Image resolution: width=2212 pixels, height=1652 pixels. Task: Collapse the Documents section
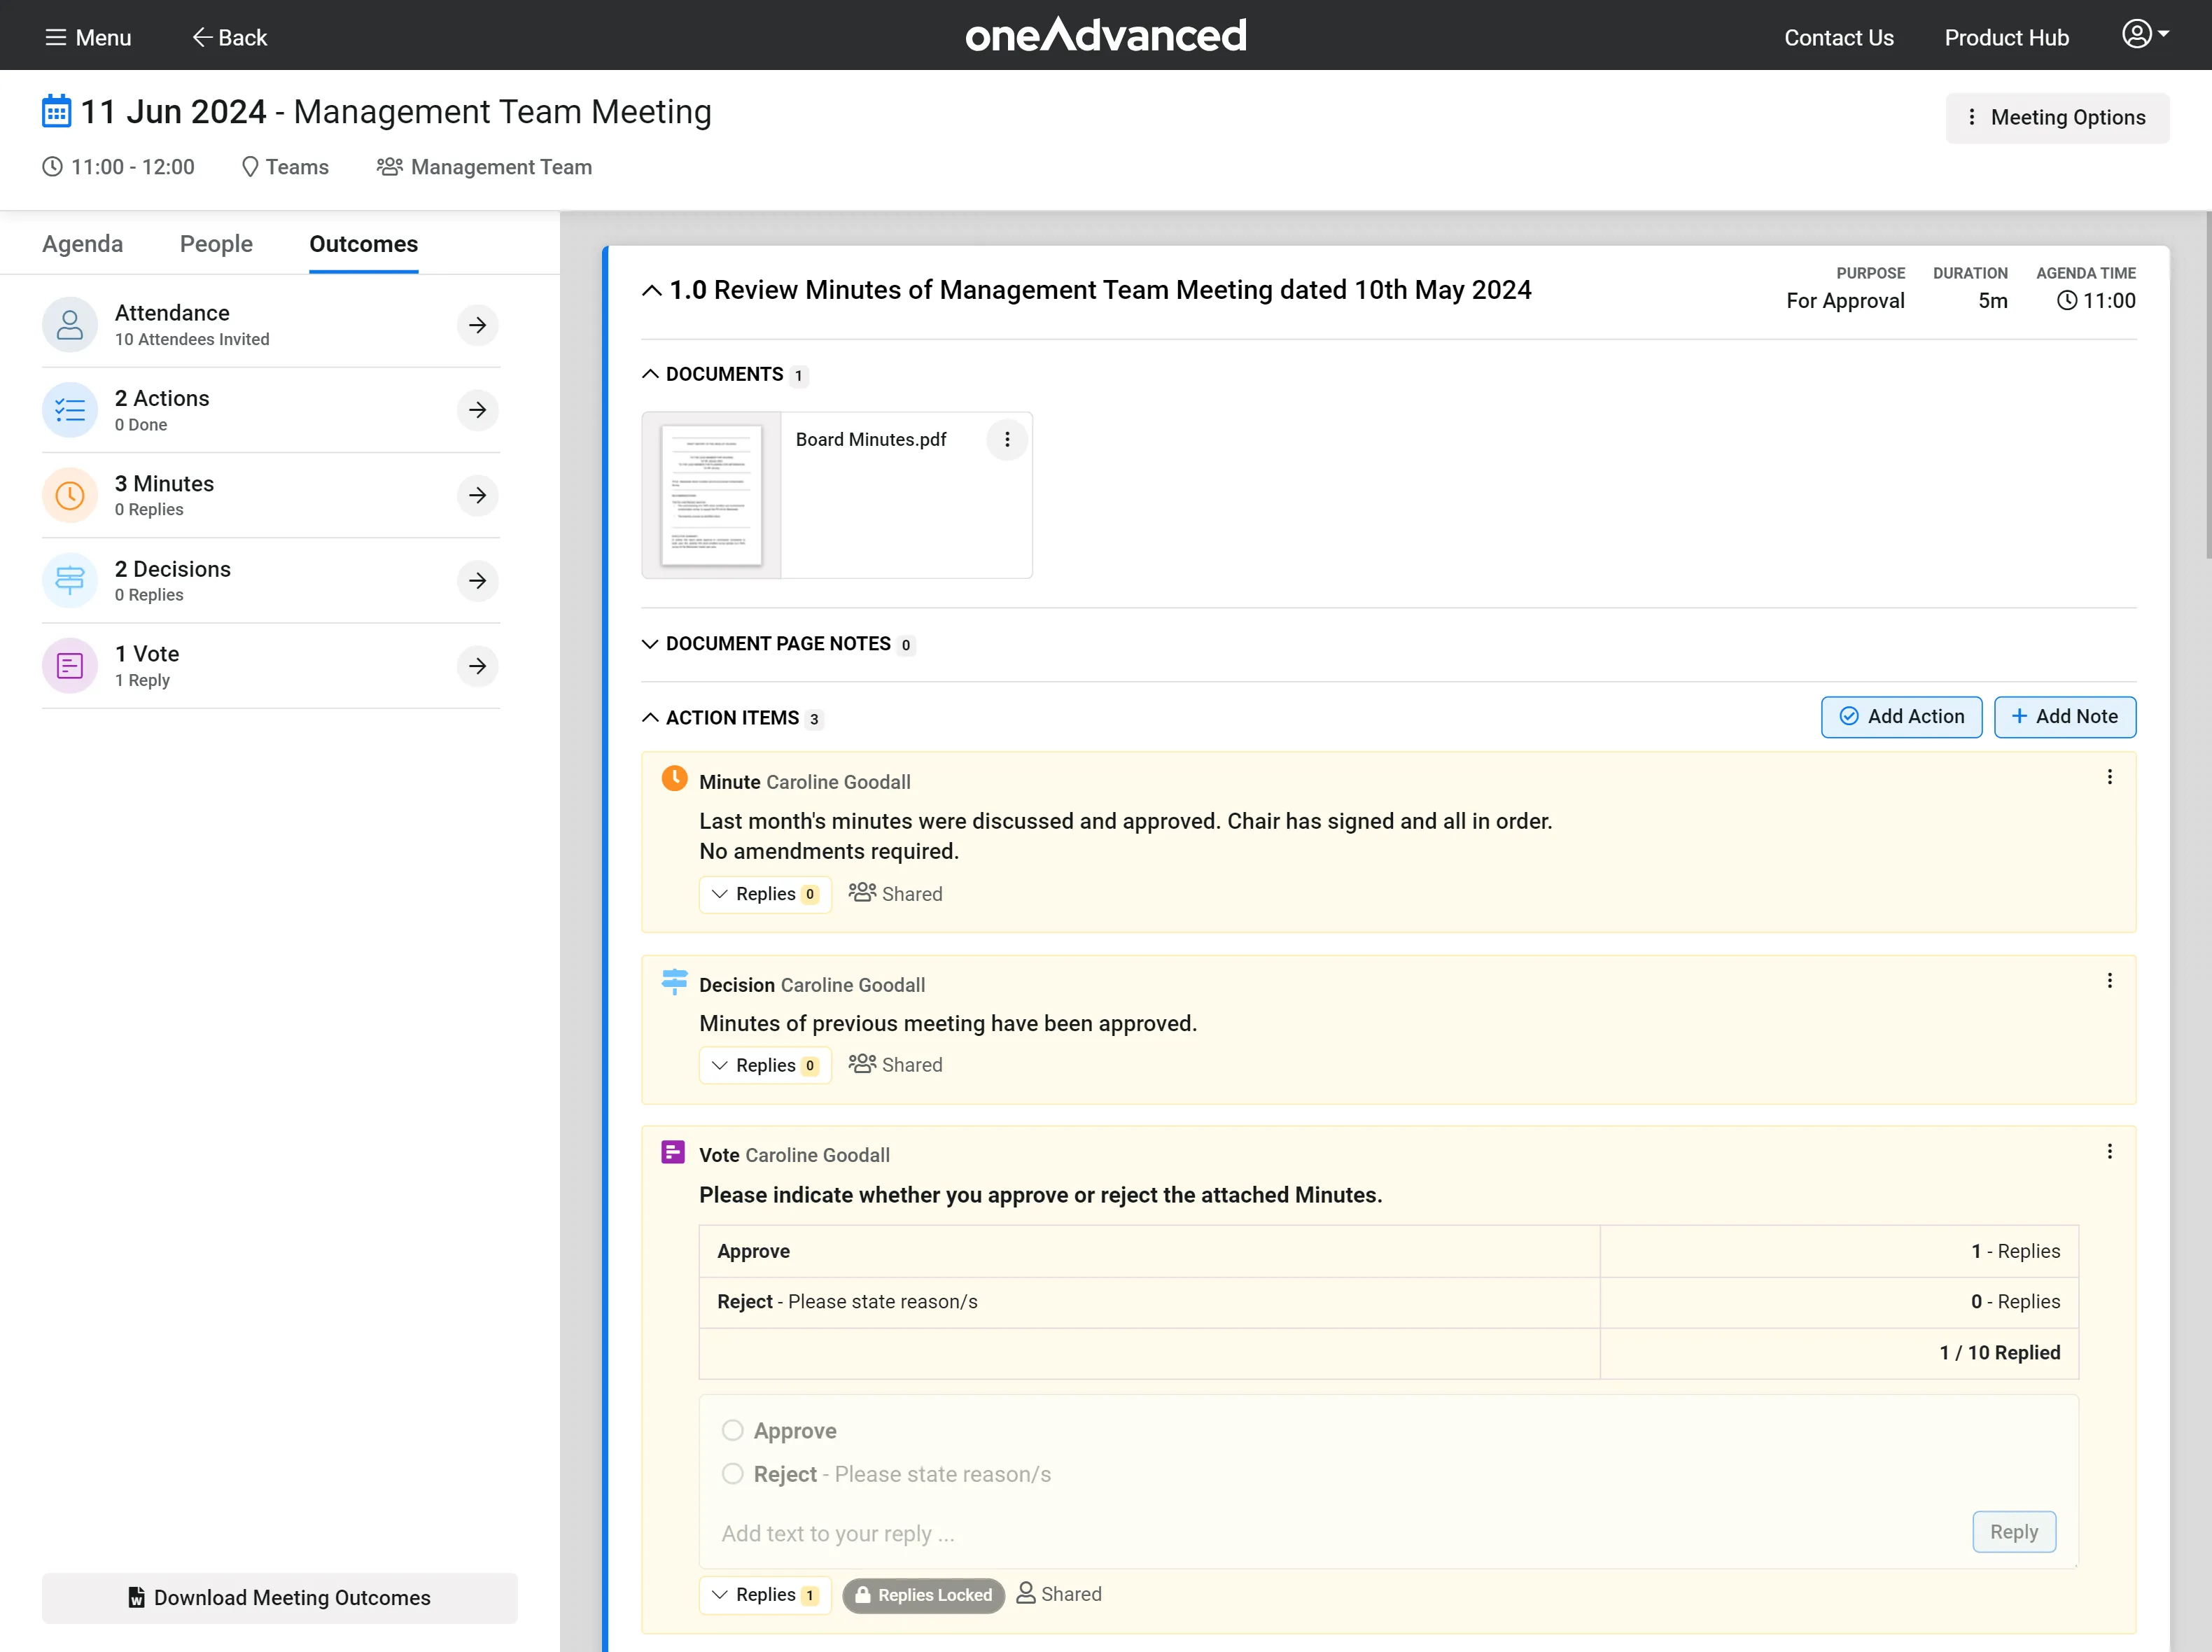[x=650, y=374]
